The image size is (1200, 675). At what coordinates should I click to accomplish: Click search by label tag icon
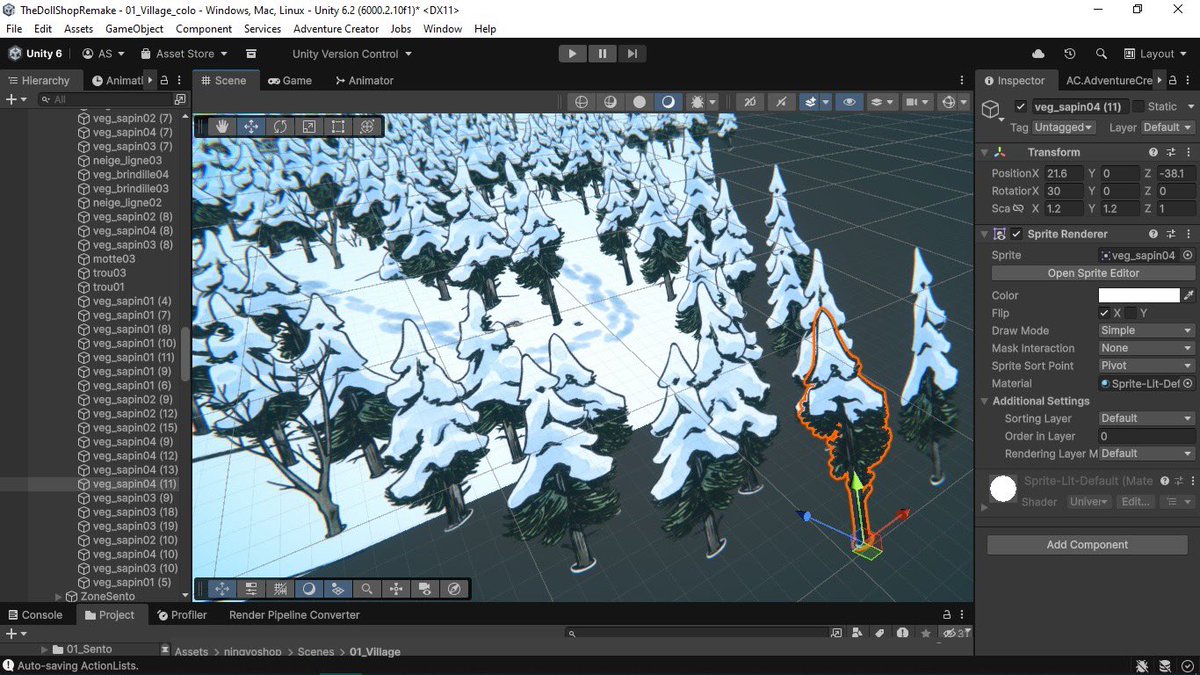click(879, 633)
